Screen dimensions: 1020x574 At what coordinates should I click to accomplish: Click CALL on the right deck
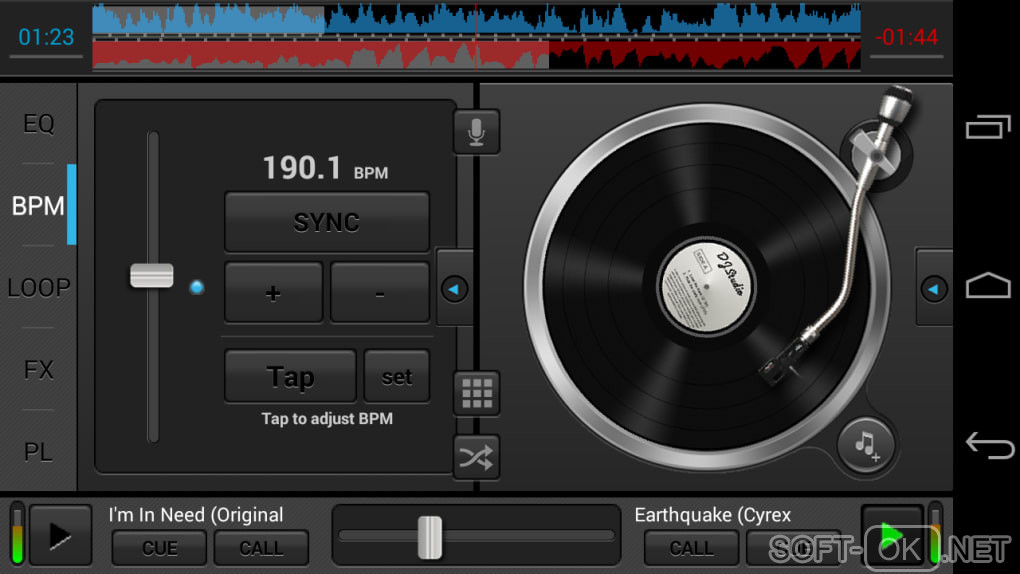(691, 548)
